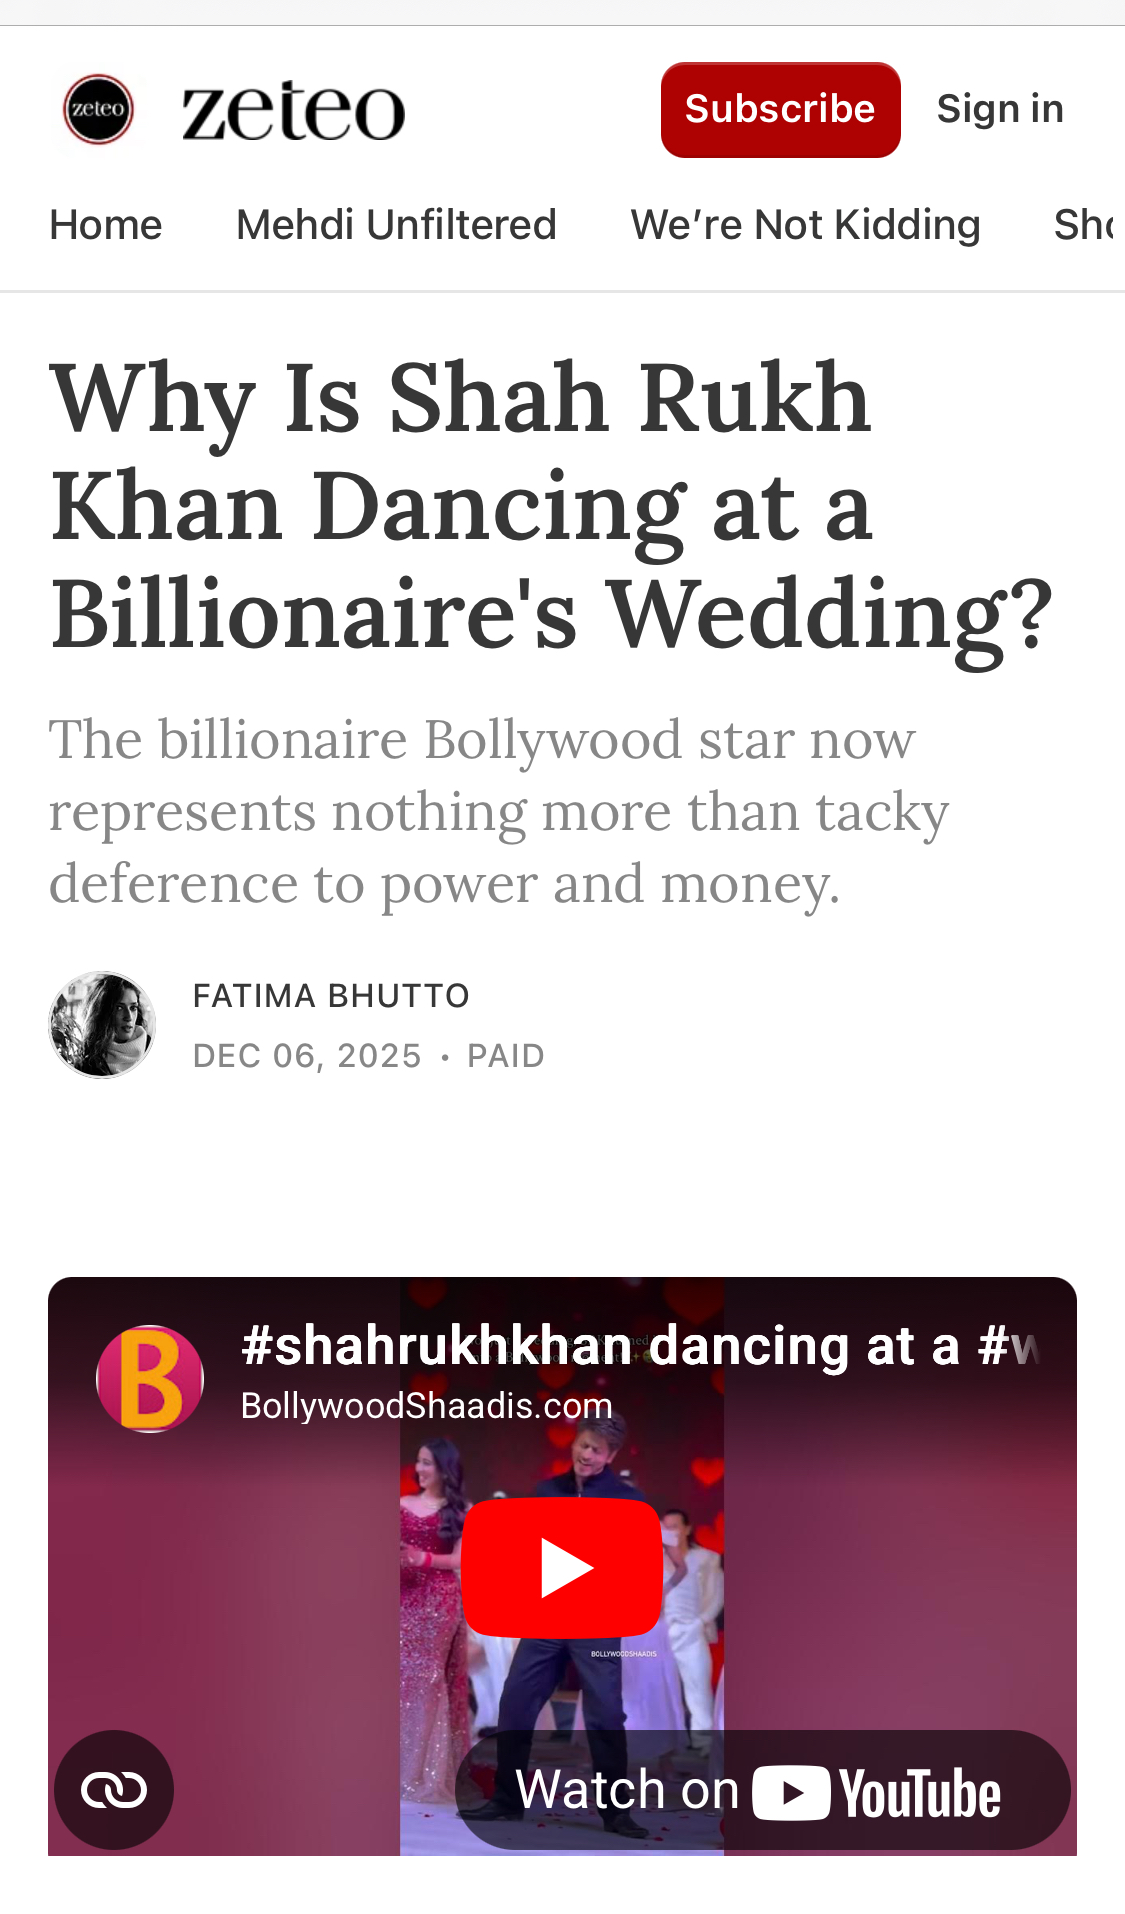Go to the Home tab
The image size is (1125, 1914).
106,225
